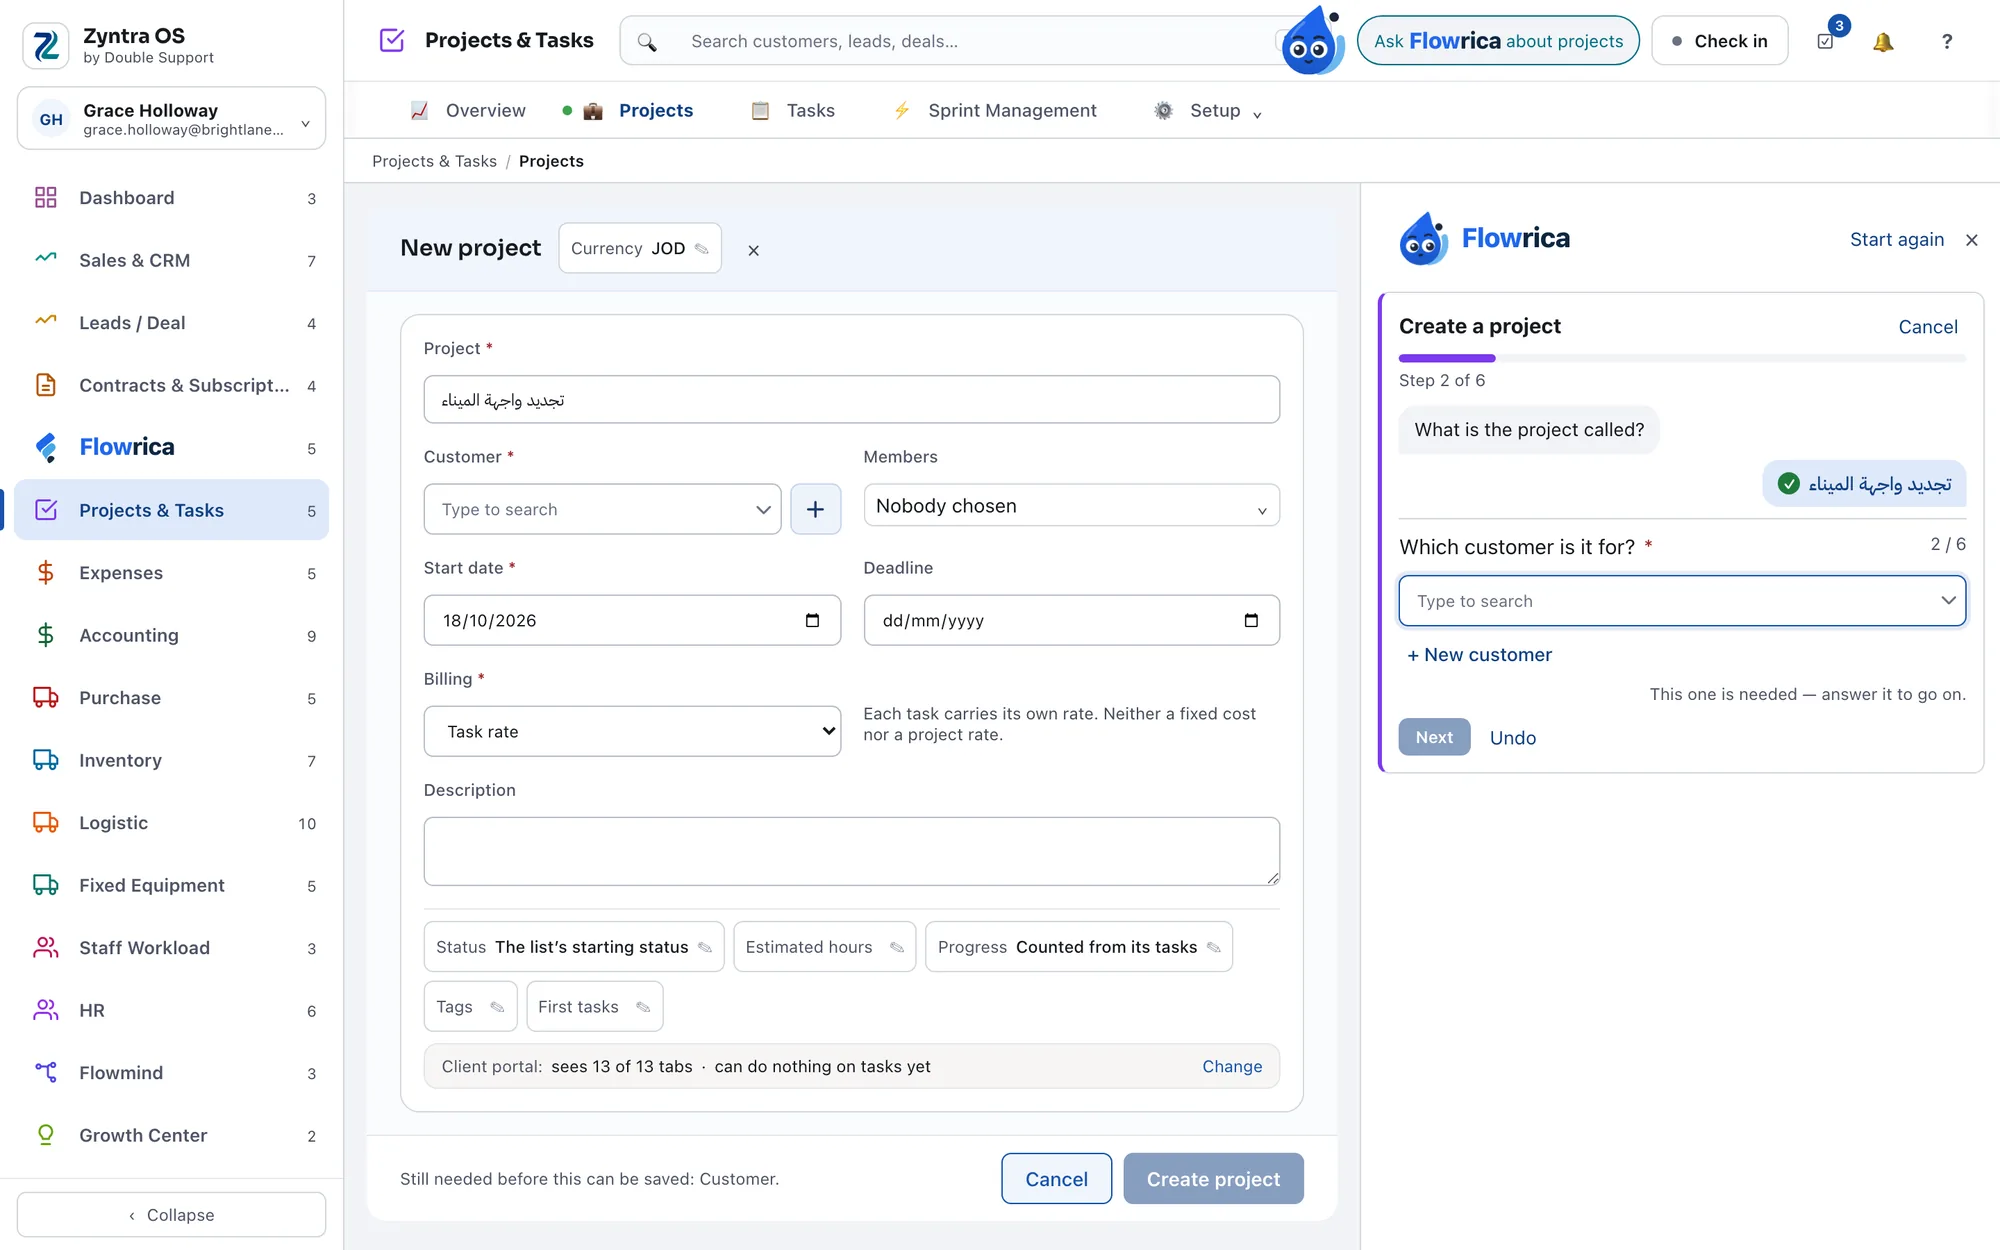This screenshot has height=1250, width=2000.
Task: Click the Check in button
Action: (x=1719, y=41)
